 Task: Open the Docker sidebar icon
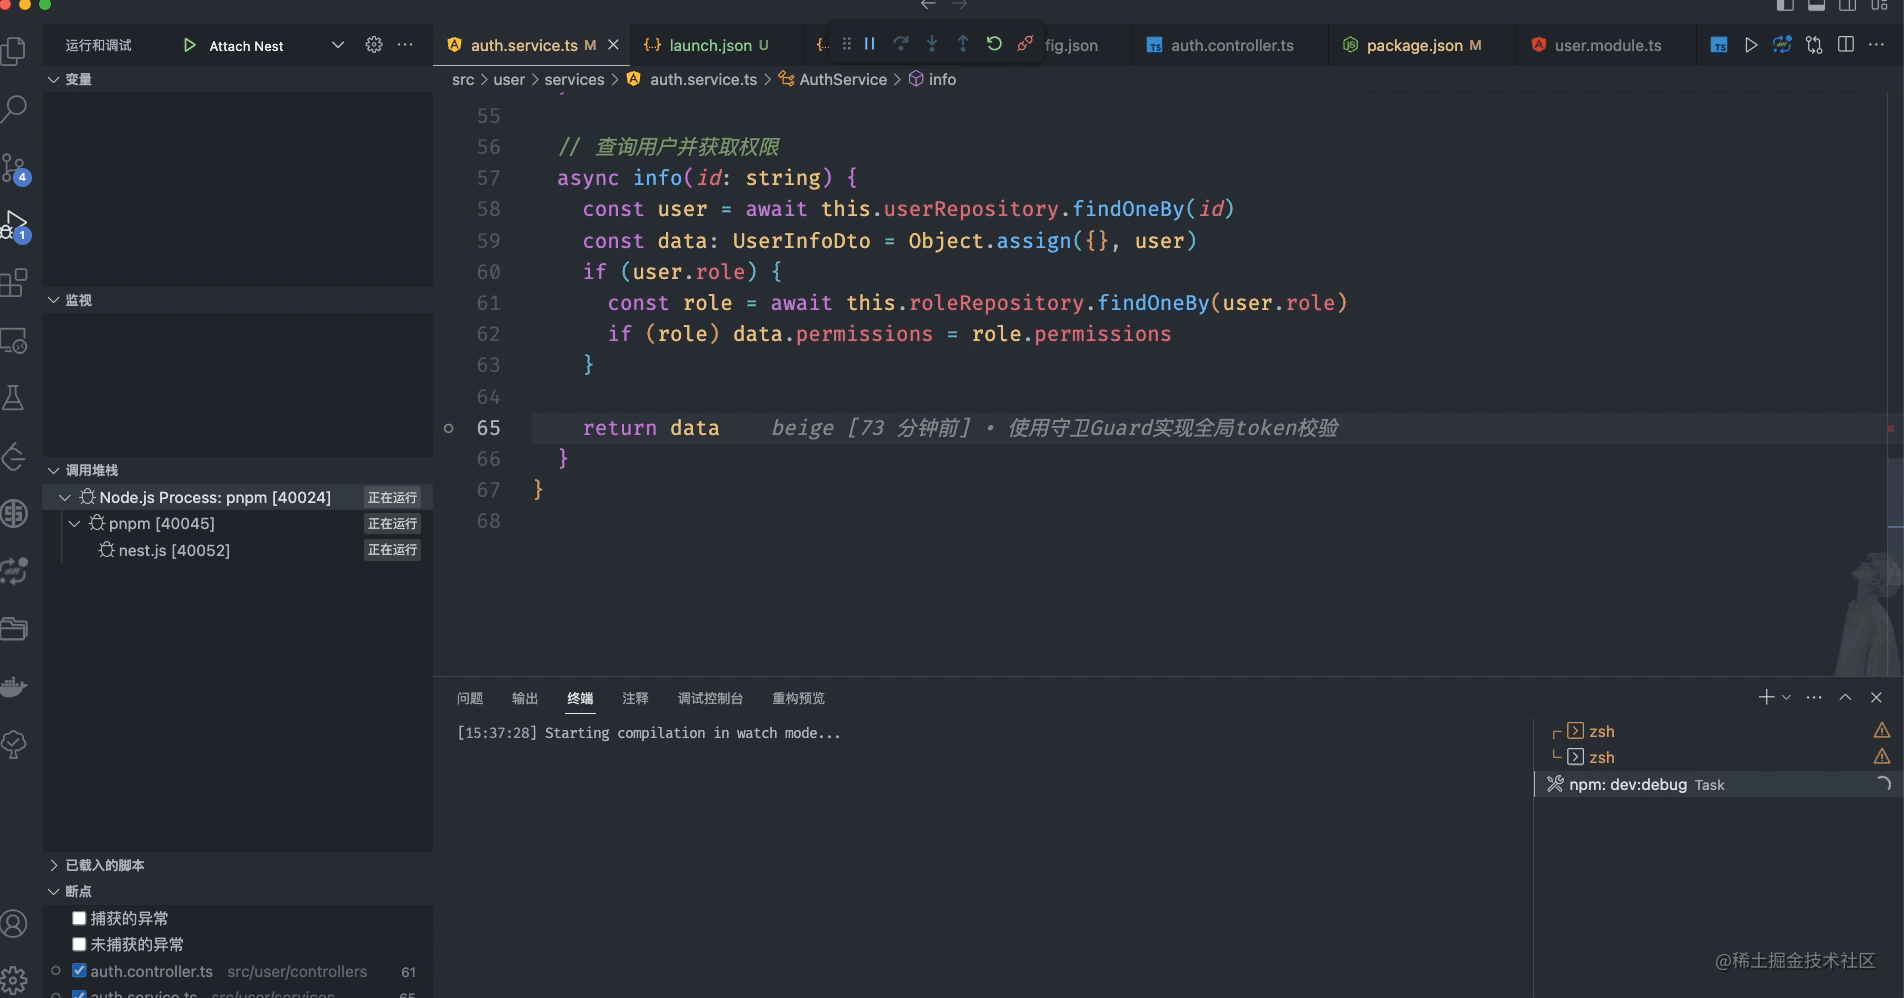coord(15,687)
